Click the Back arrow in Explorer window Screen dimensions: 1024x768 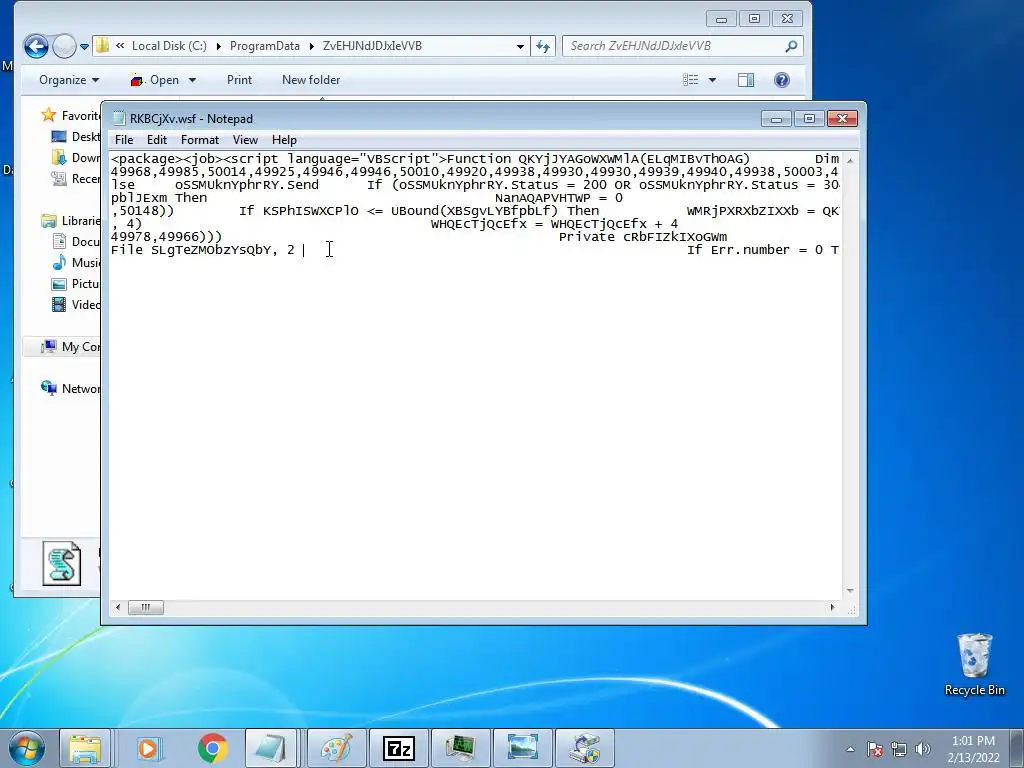pos(37,46)
